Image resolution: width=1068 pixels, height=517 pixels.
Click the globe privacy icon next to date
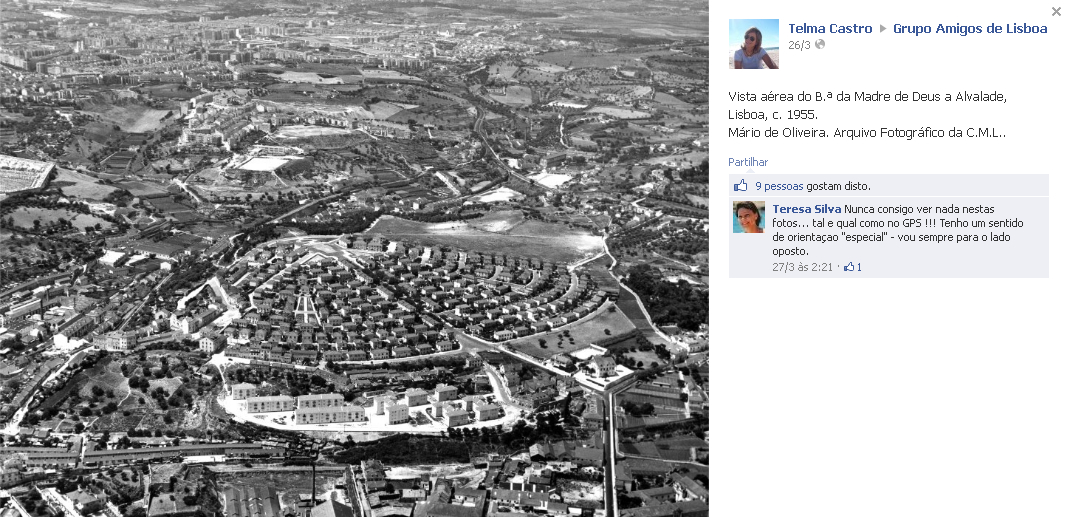(820, 45)
